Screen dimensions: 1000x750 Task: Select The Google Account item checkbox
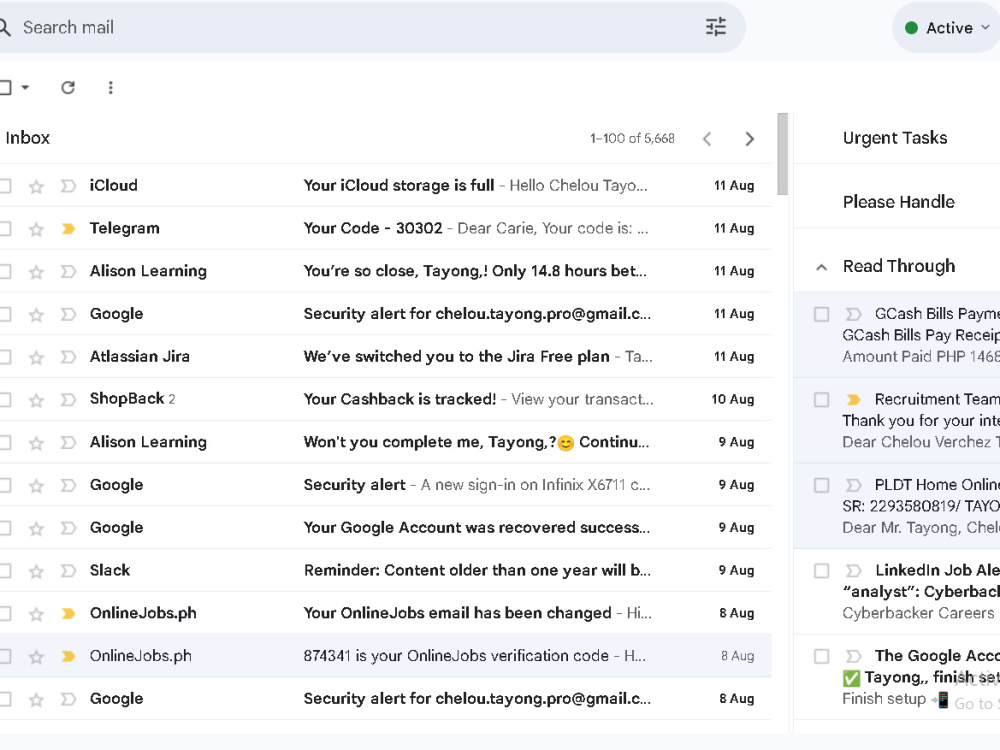pyautogui.click(x=821, y=656)
